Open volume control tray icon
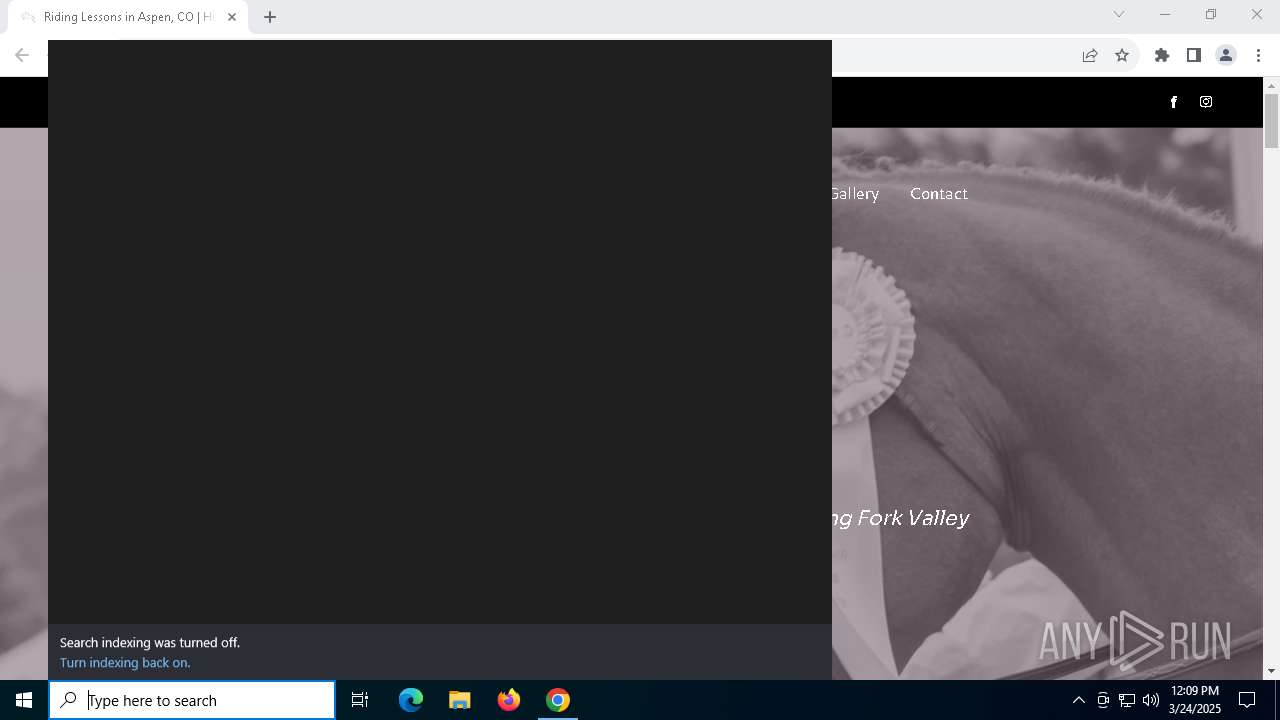Viewport: 1280px width, 720px height. [1151, 700]
